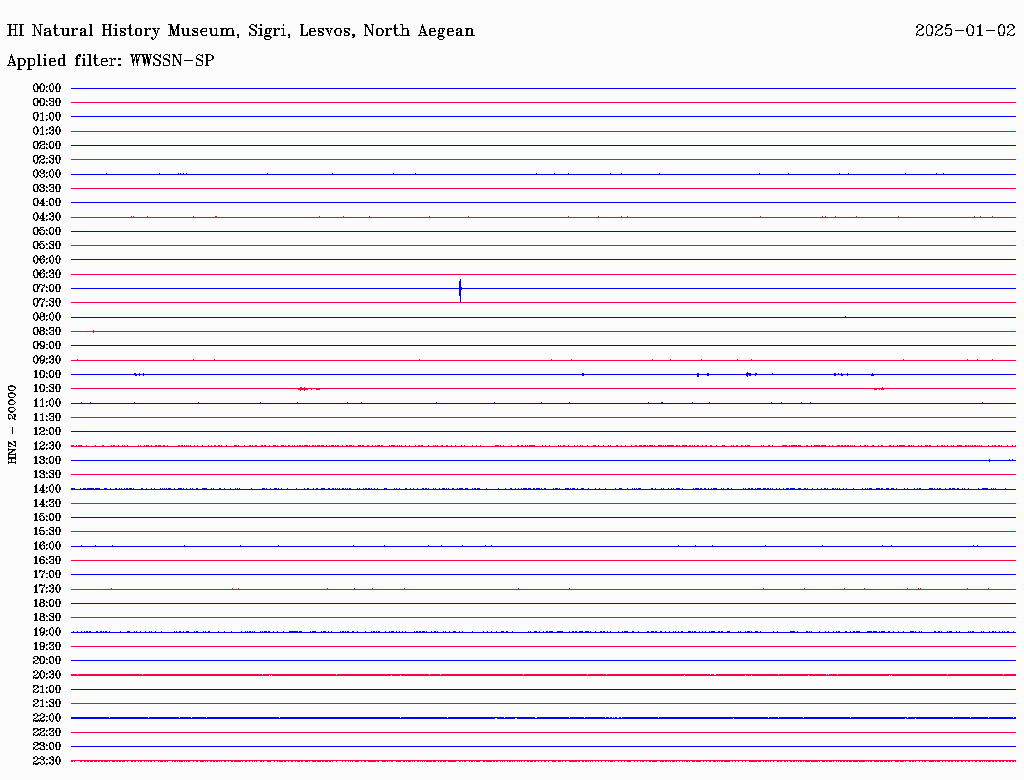
Task: Click the 05:00 time label
Action: [47, 231]
